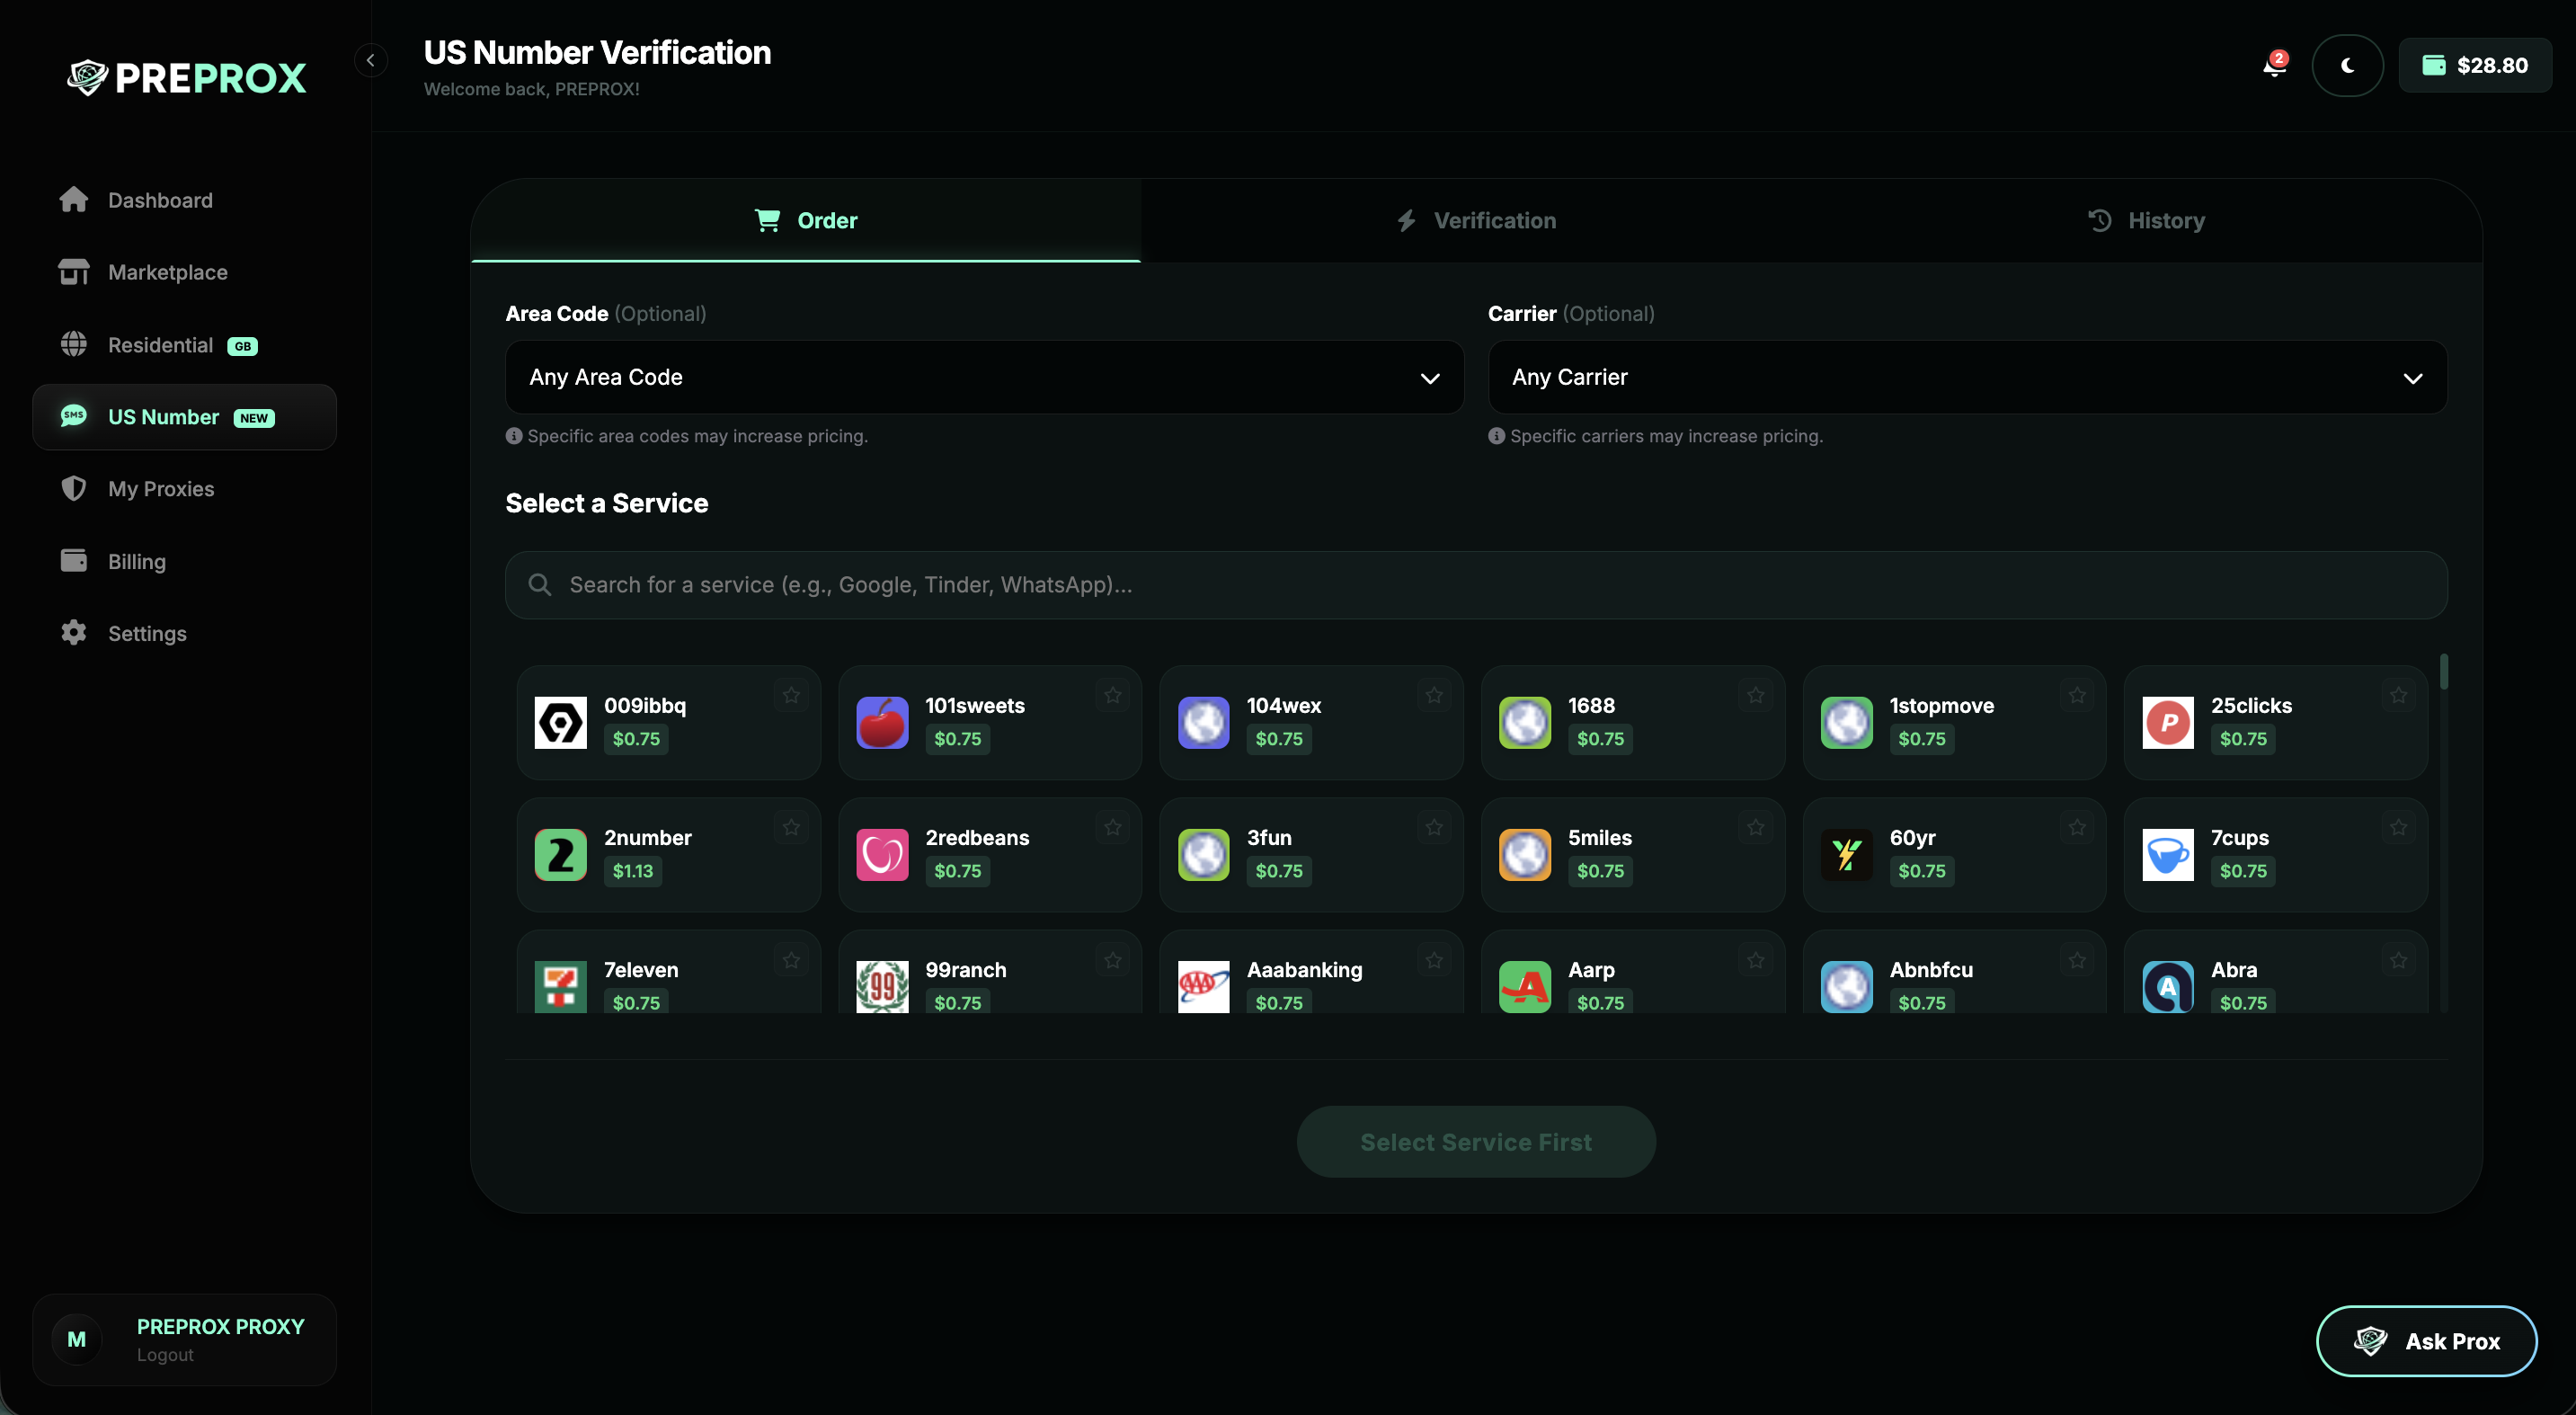The image size is (2576, 1415).
Task: Favorite the 009ibbq service
Action: pos(791,694)
